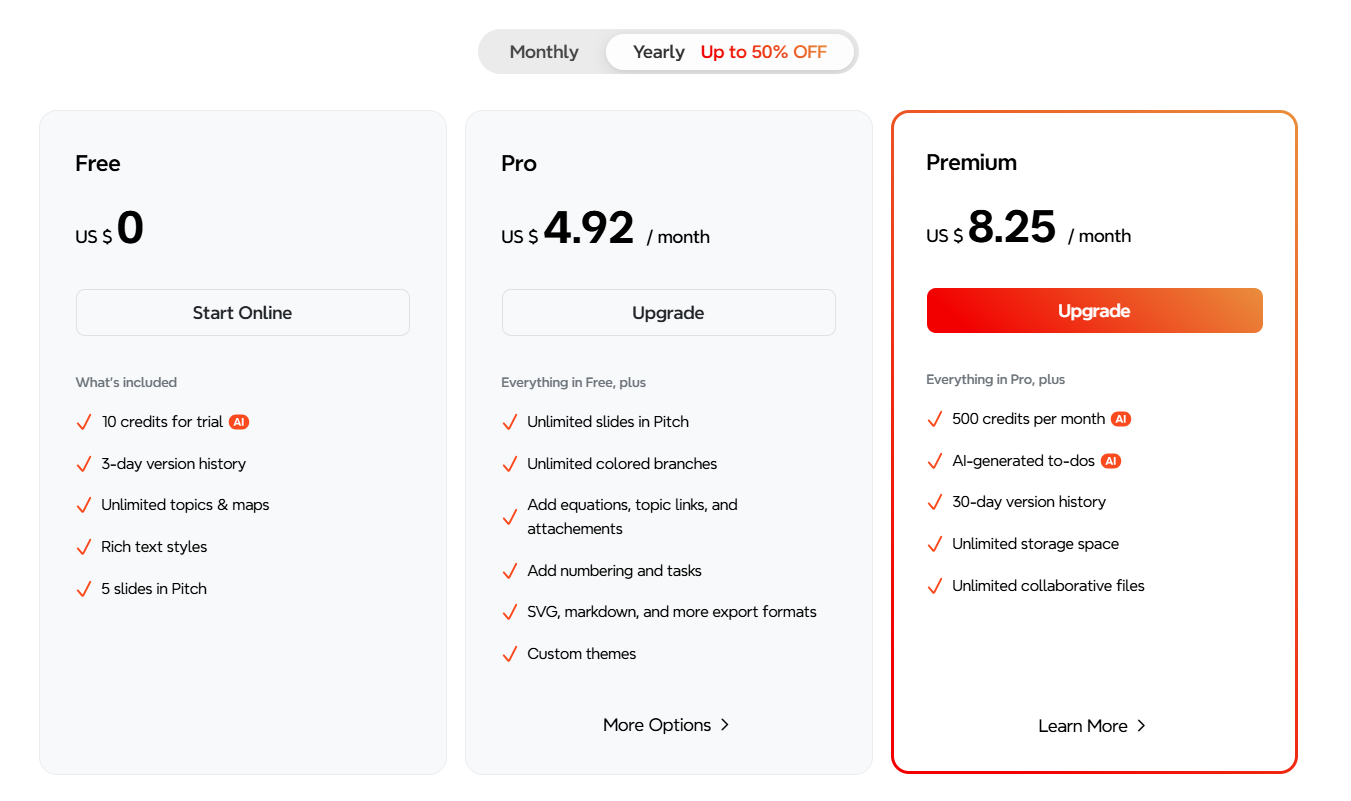Click the AI badge beside AI-generated to-dos

coord(1111,461)
